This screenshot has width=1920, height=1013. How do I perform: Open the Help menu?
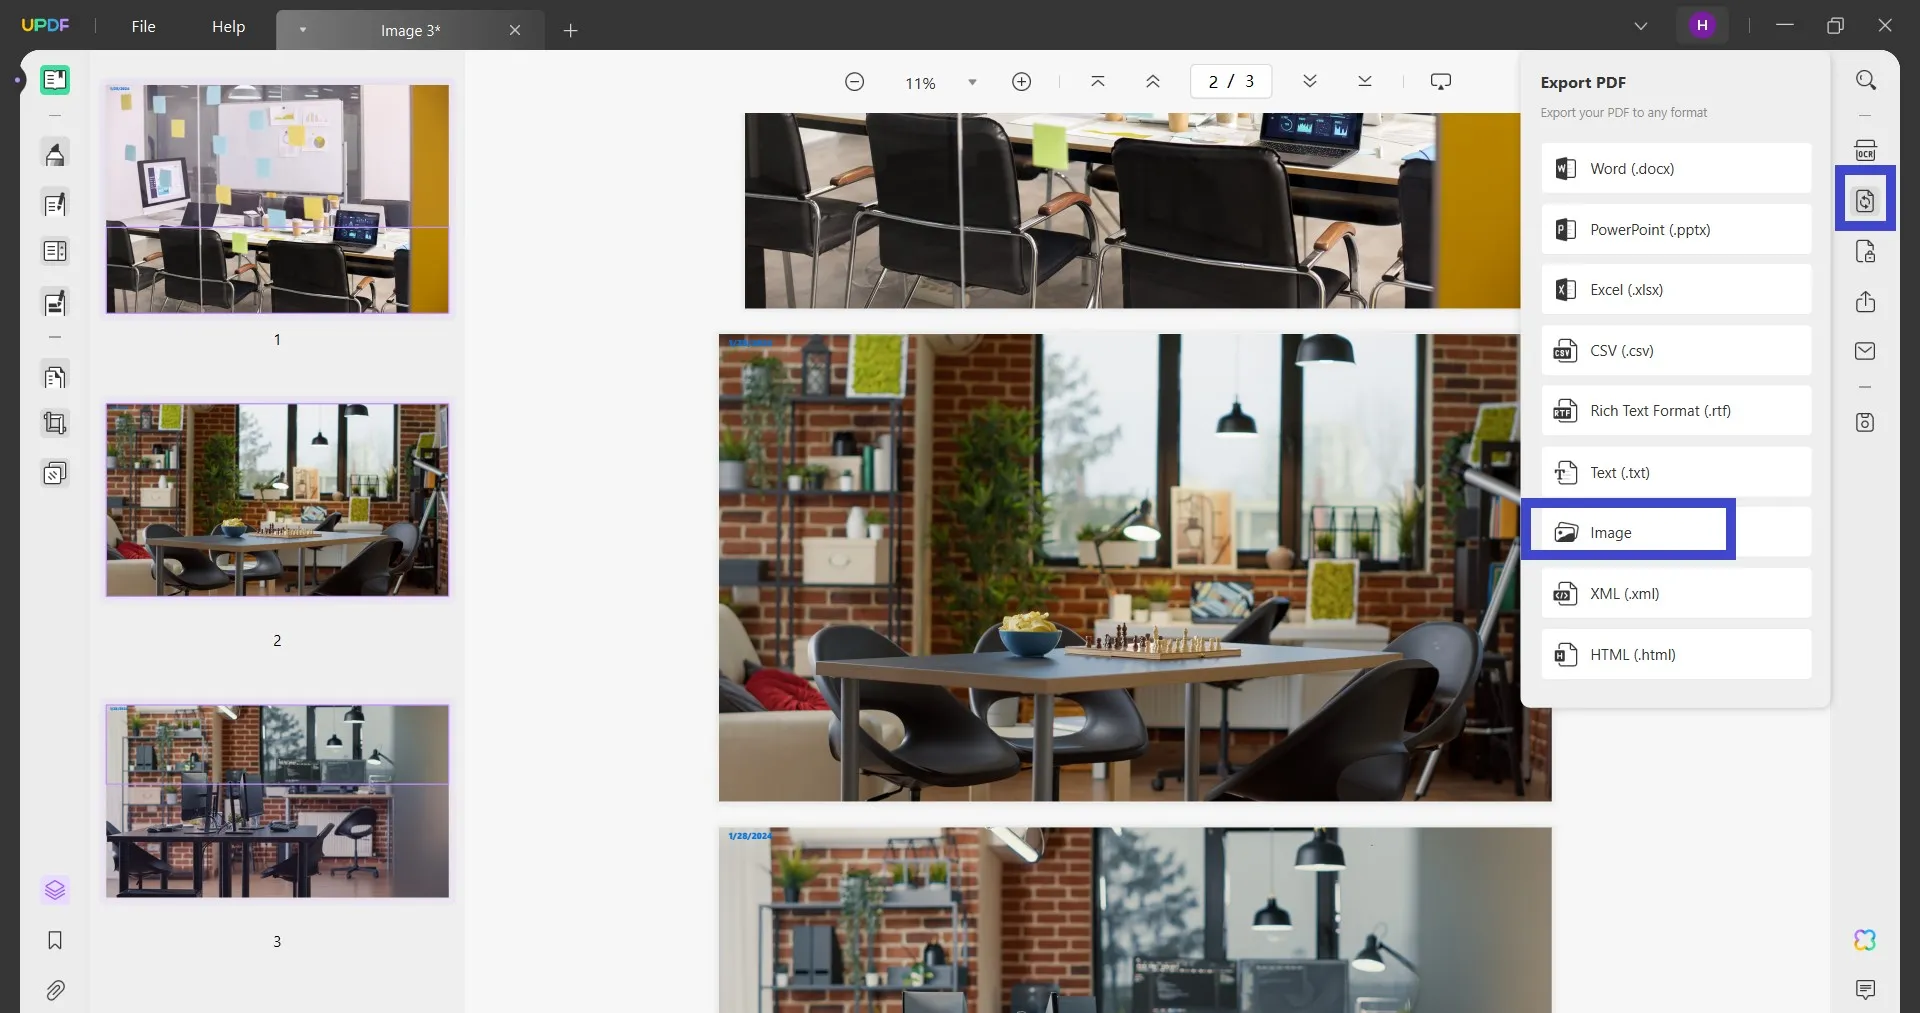click(228, 27)
